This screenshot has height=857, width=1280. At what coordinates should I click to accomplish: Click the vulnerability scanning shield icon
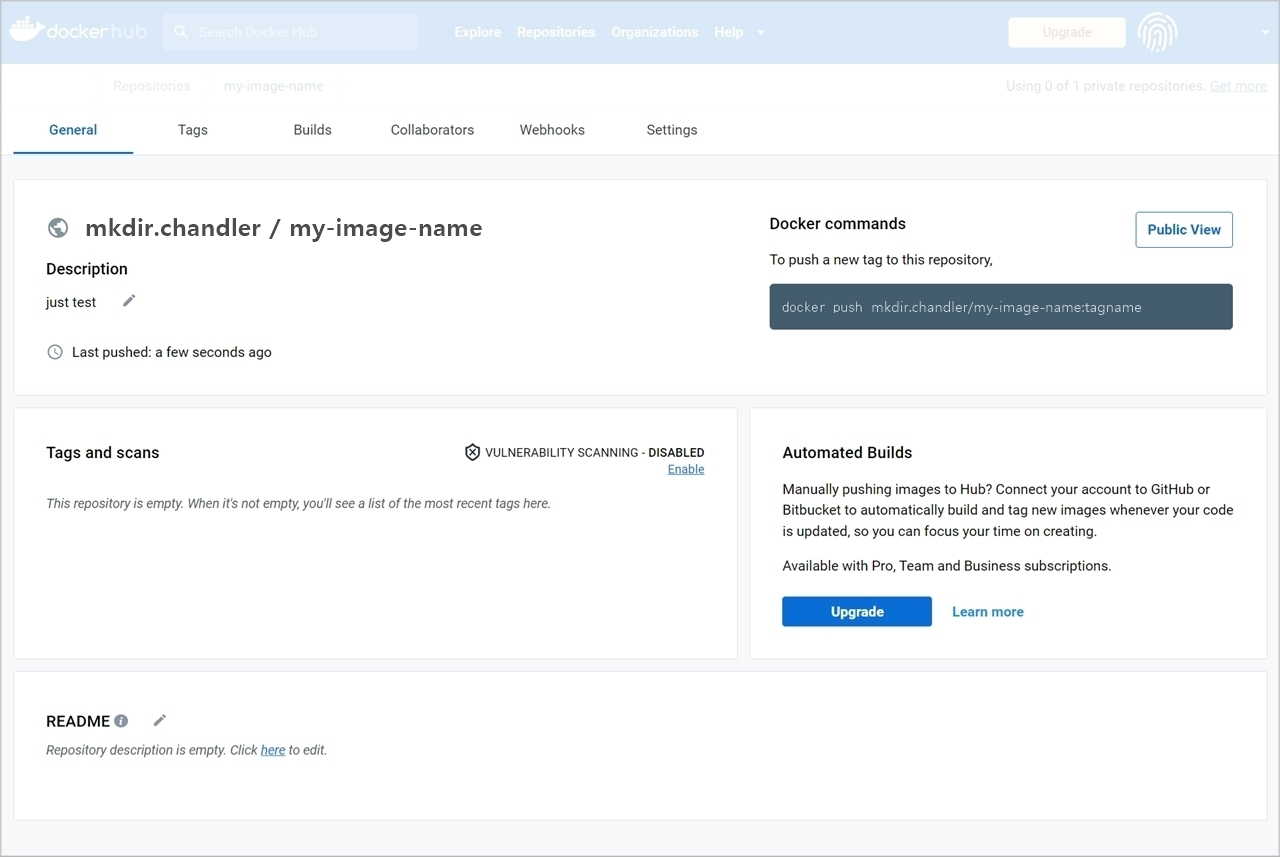[472, 452]
